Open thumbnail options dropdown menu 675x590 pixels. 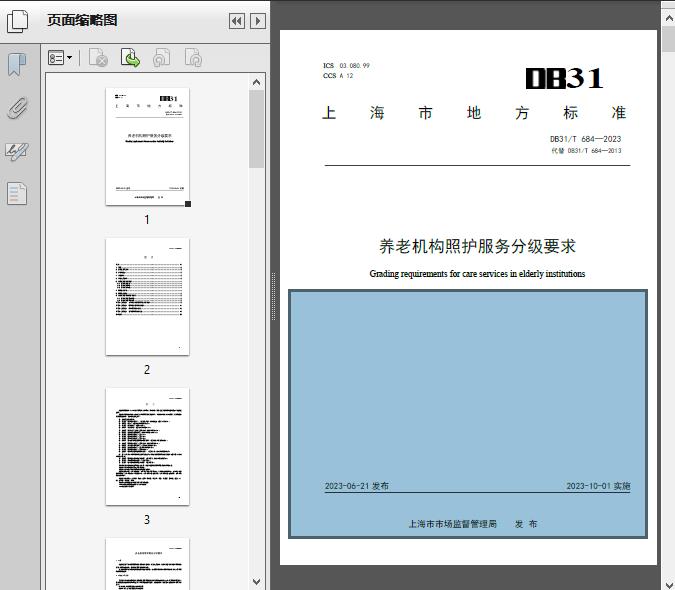click(60, 58)
